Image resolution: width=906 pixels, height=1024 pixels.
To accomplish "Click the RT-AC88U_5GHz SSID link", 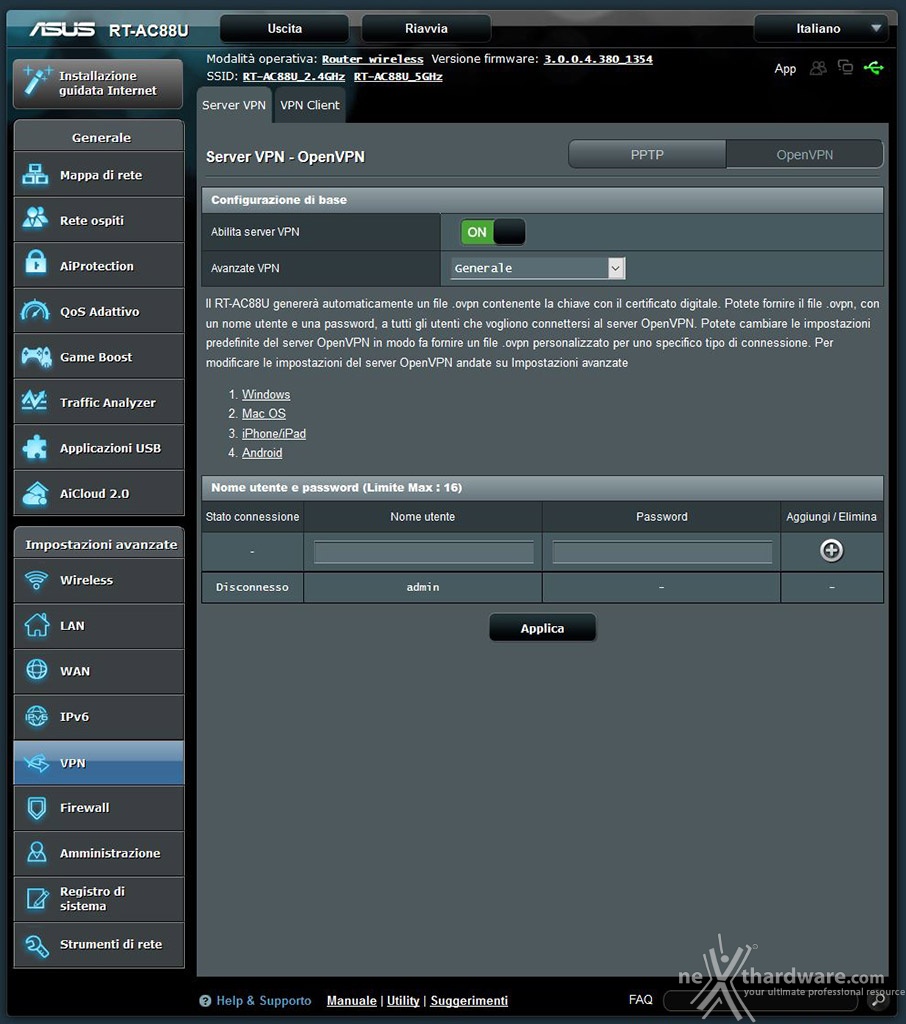I will click(x=398, y=76).
